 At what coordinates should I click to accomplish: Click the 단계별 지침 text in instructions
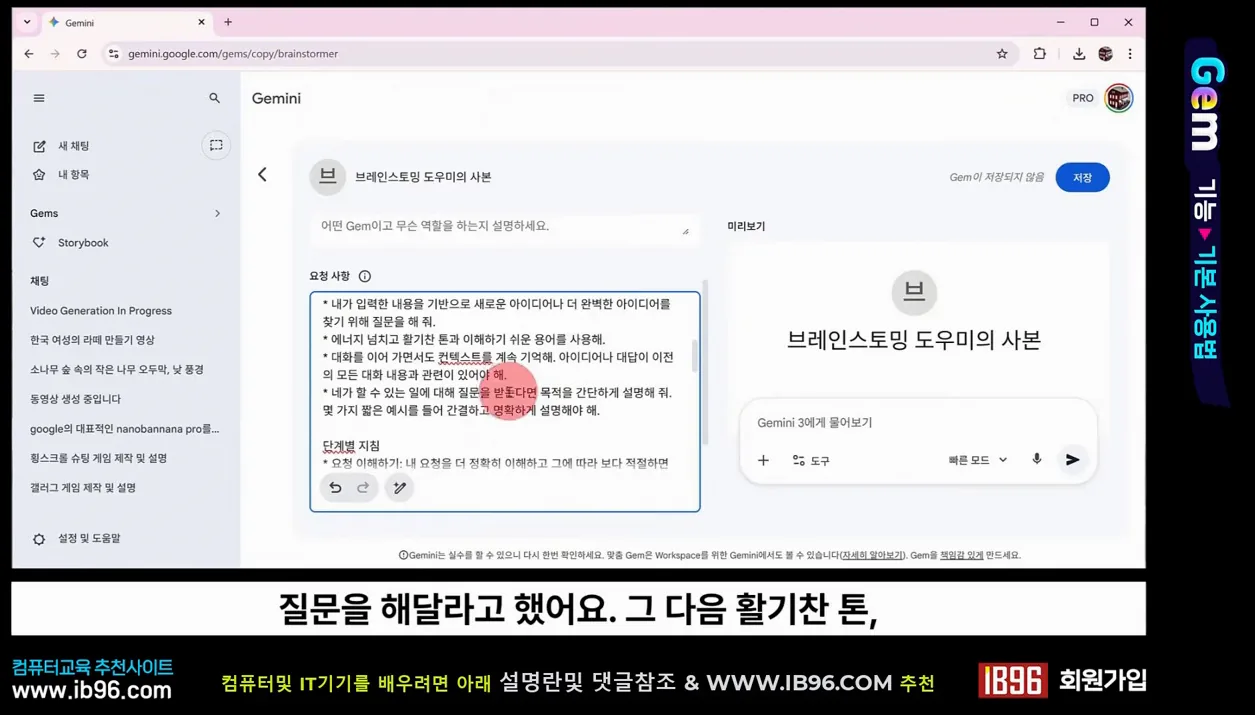(x=351, y=446)
